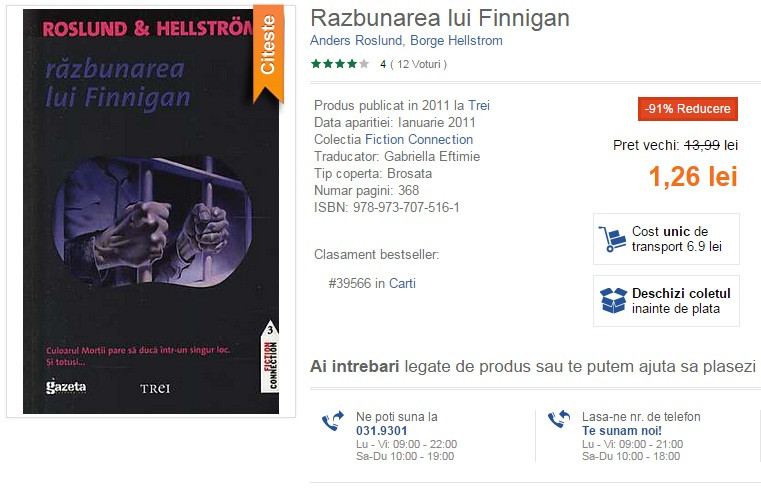Open the Carti bestseller category link

click(402, 283)
